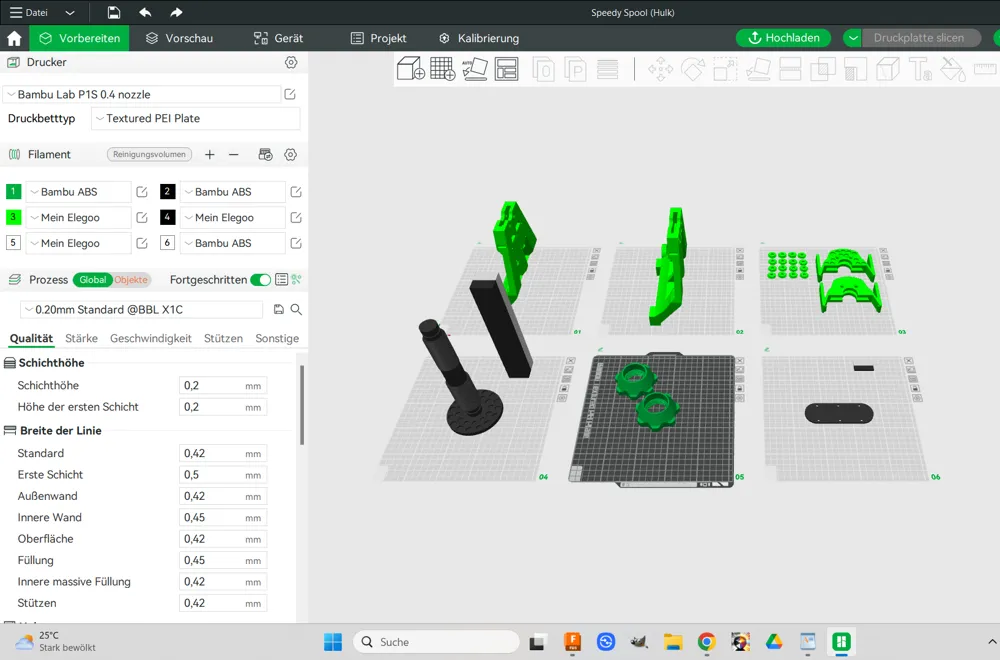The height and width of the screenshot is (660, 1000).
Task: Click the Reinigungsvolumen button
Action: tap(149, 155)
